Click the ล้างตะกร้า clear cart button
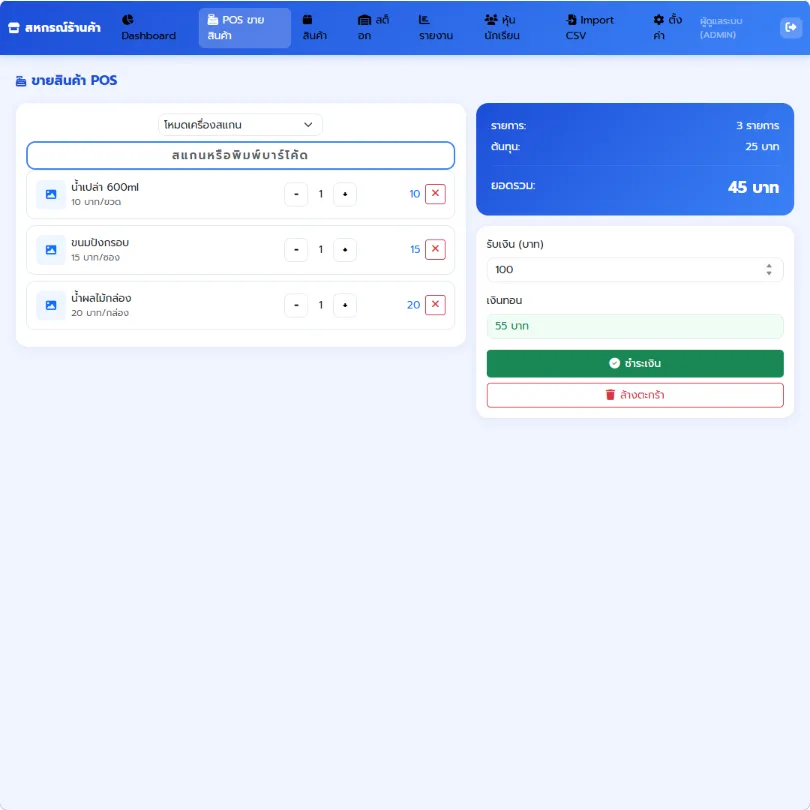 (x=635, y=395)
